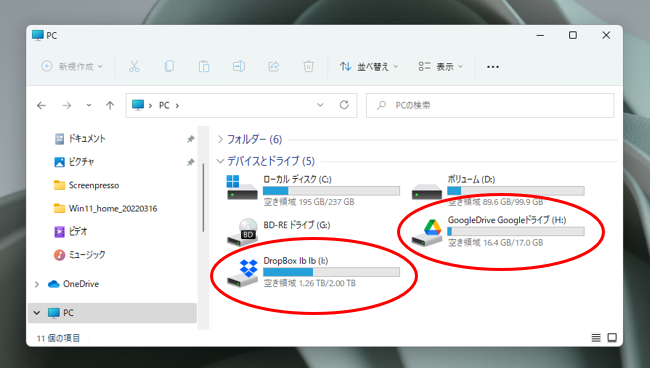
Task: Click the Delete trash can icon
Action: [308, 66]
